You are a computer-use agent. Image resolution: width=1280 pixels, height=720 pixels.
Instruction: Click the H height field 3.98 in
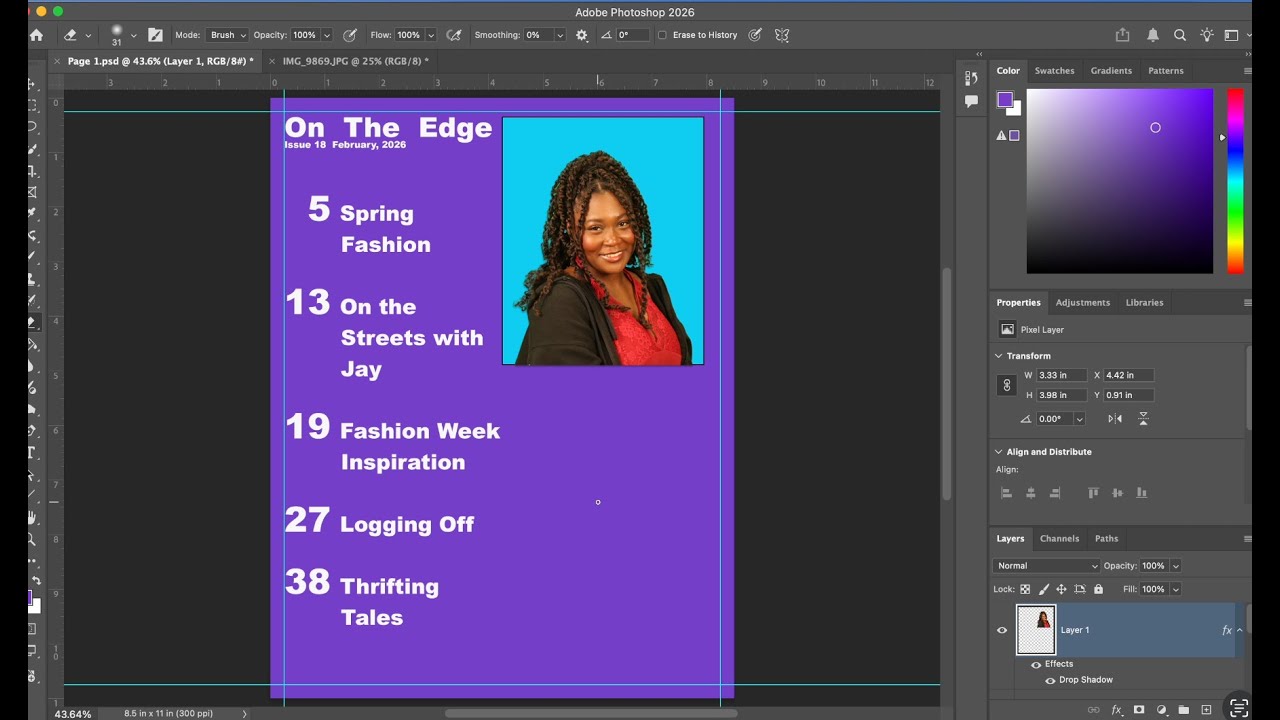point(1061,395)
